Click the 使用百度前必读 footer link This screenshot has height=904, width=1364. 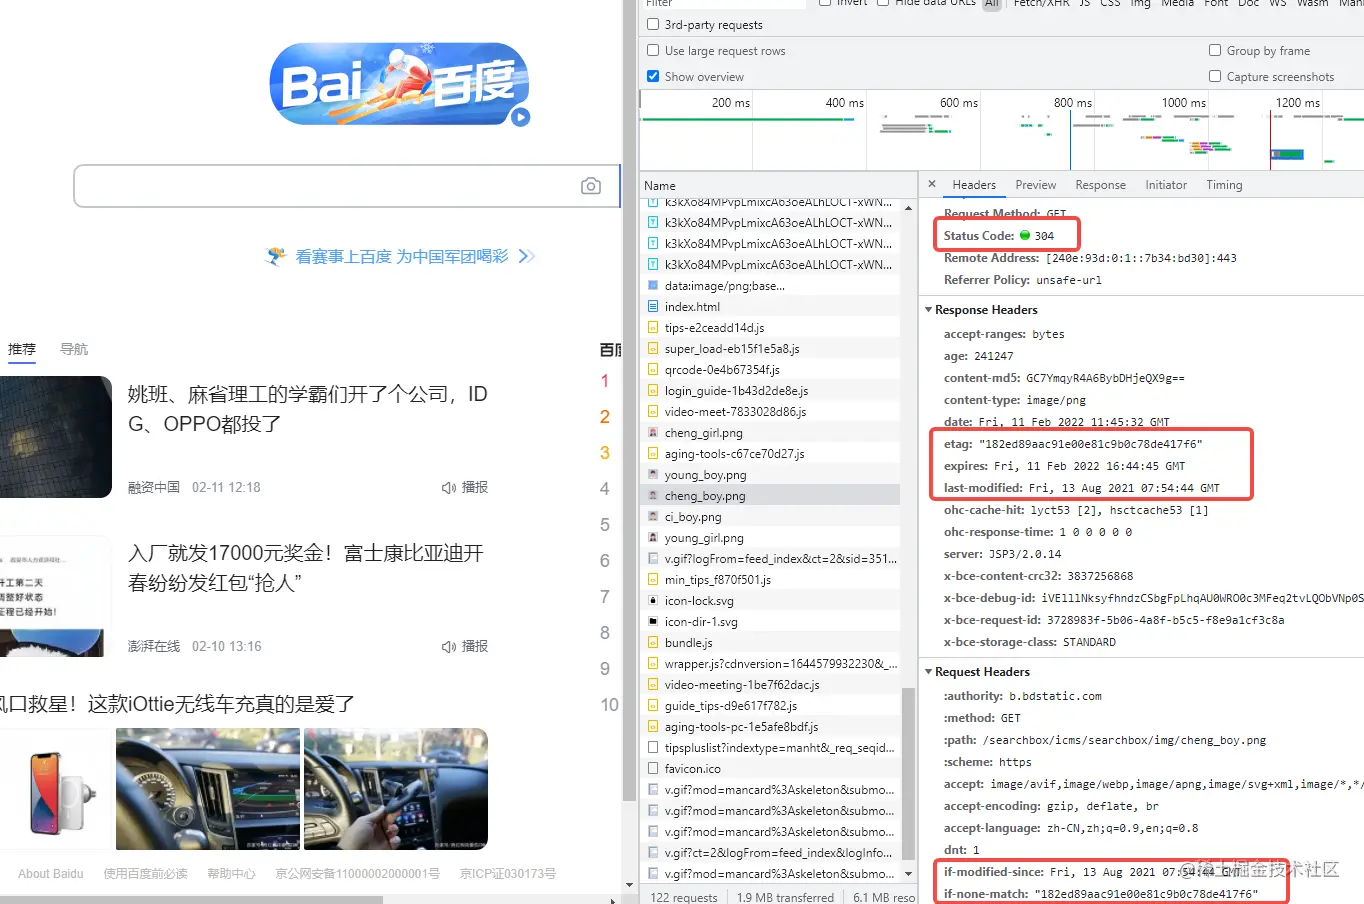point(145,874)
